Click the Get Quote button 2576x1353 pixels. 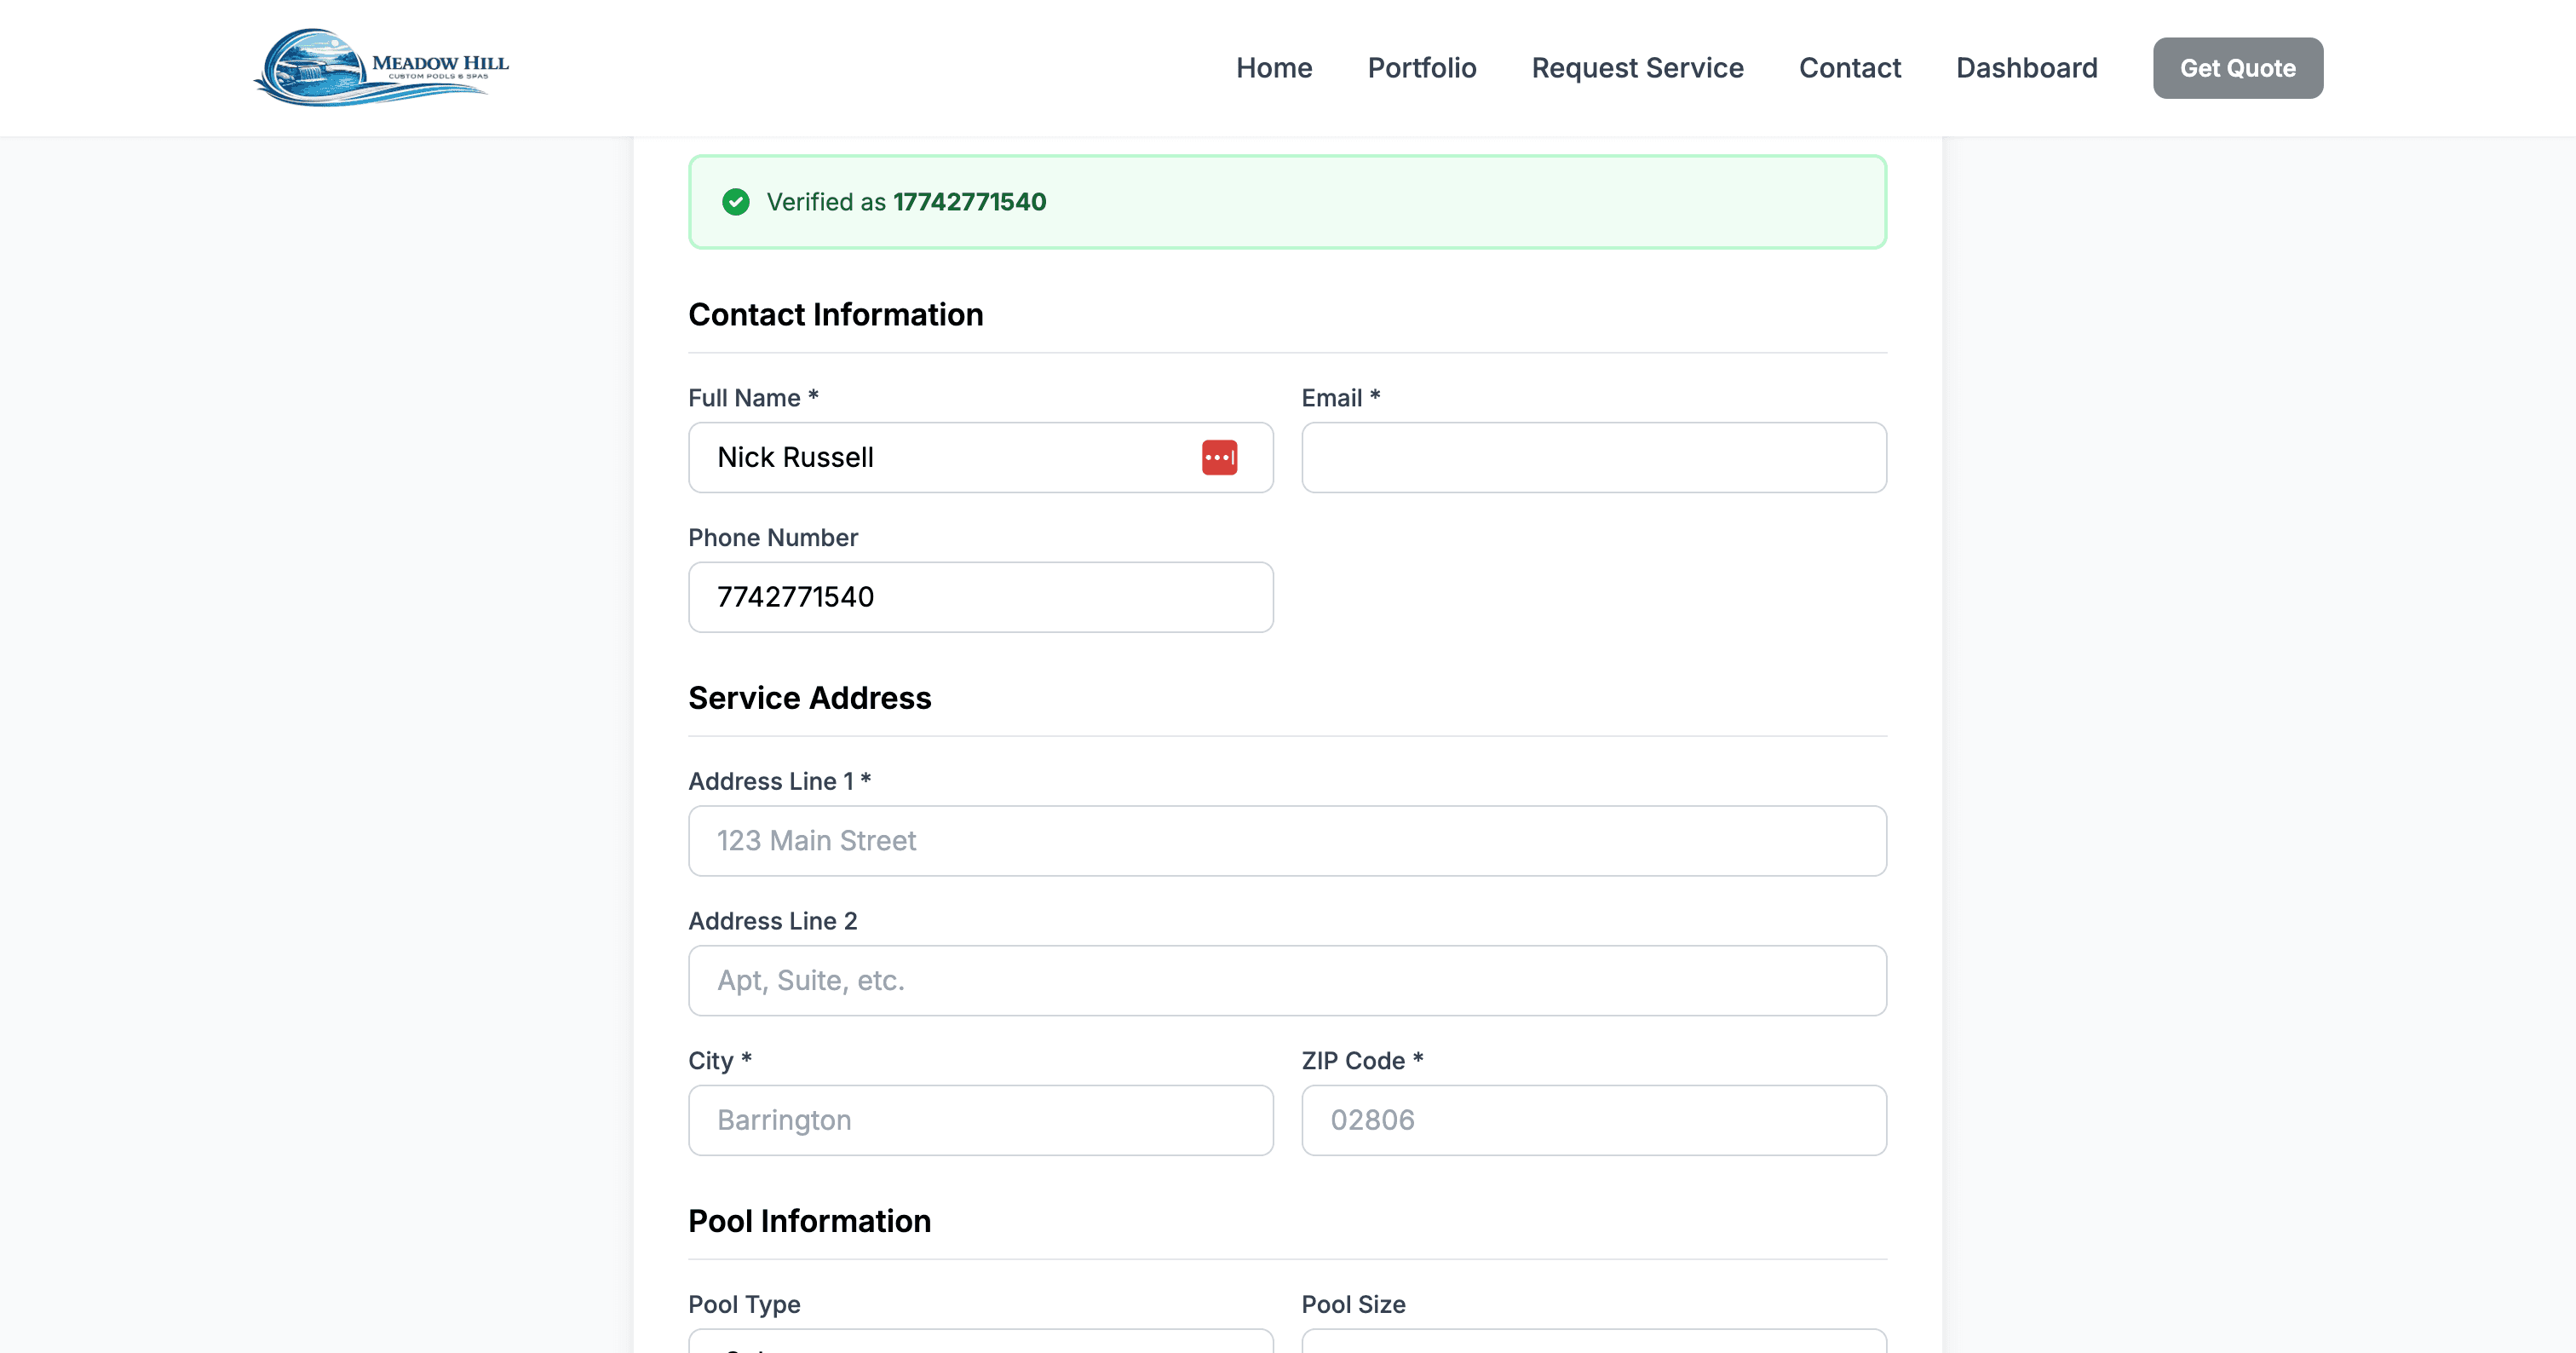[2238, 67]
